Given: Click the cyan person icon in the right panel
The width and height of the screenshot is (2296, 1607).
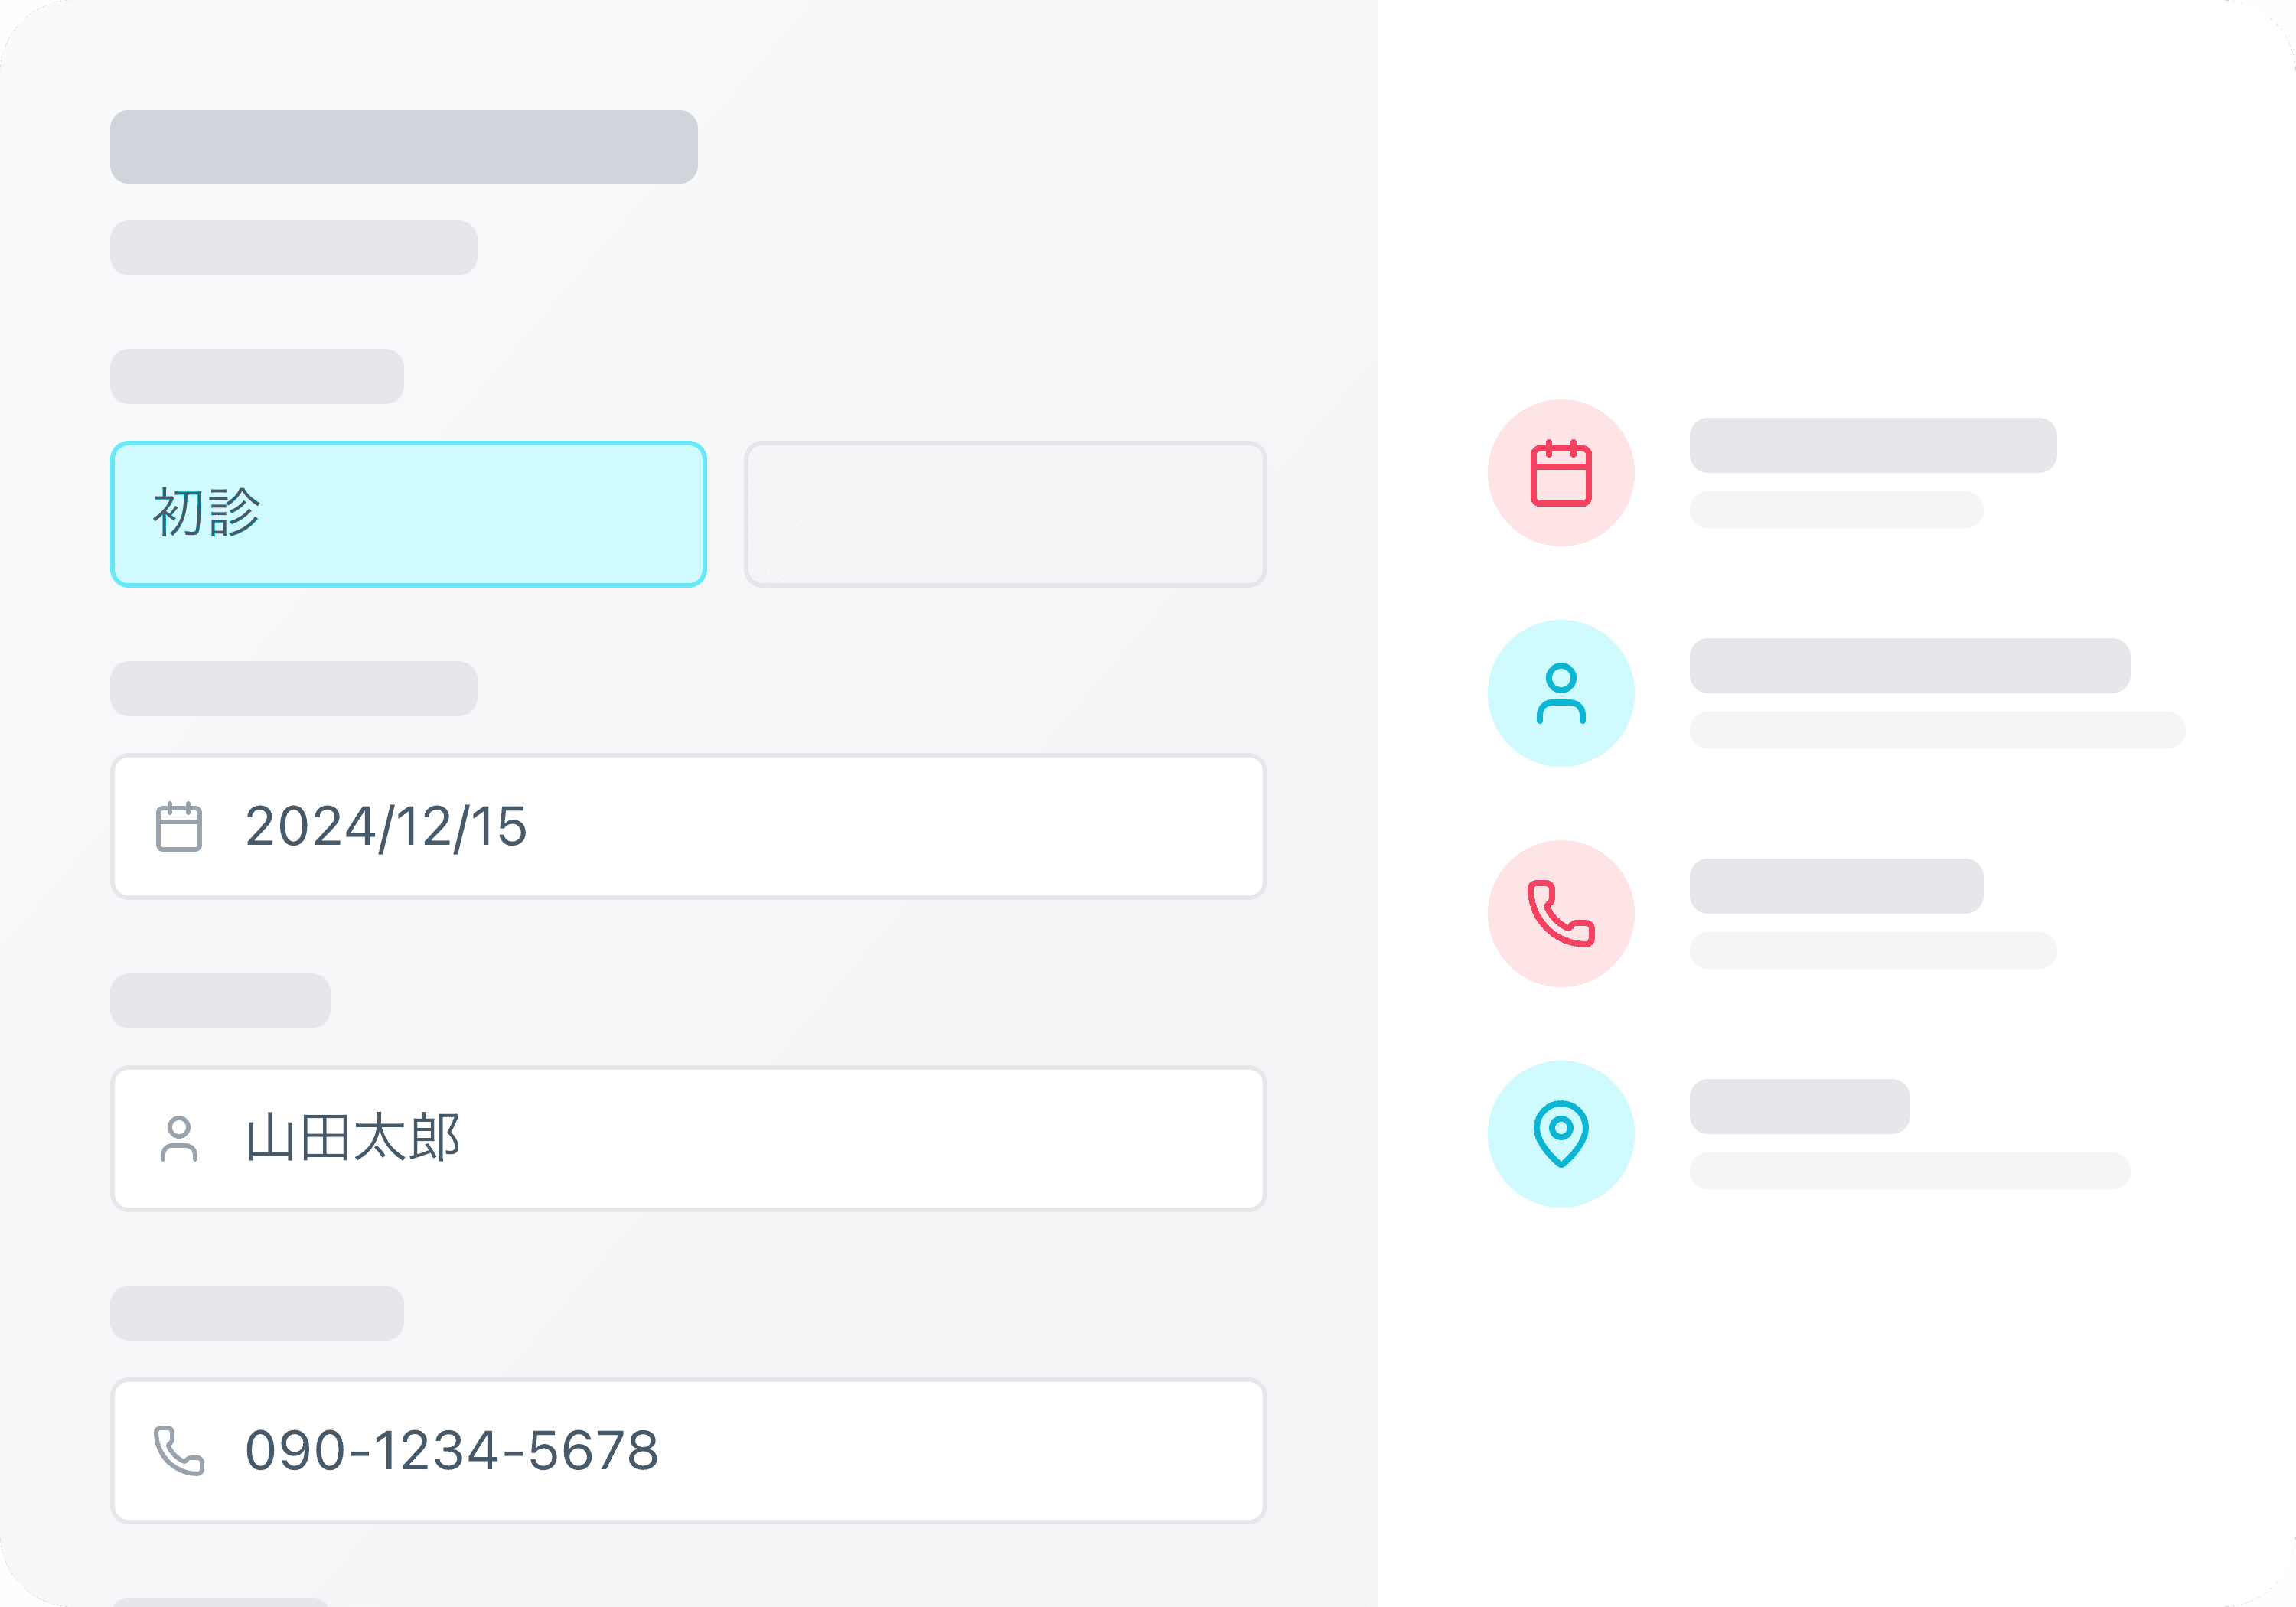Looking at the screenshot, I should coord(1560,693).
